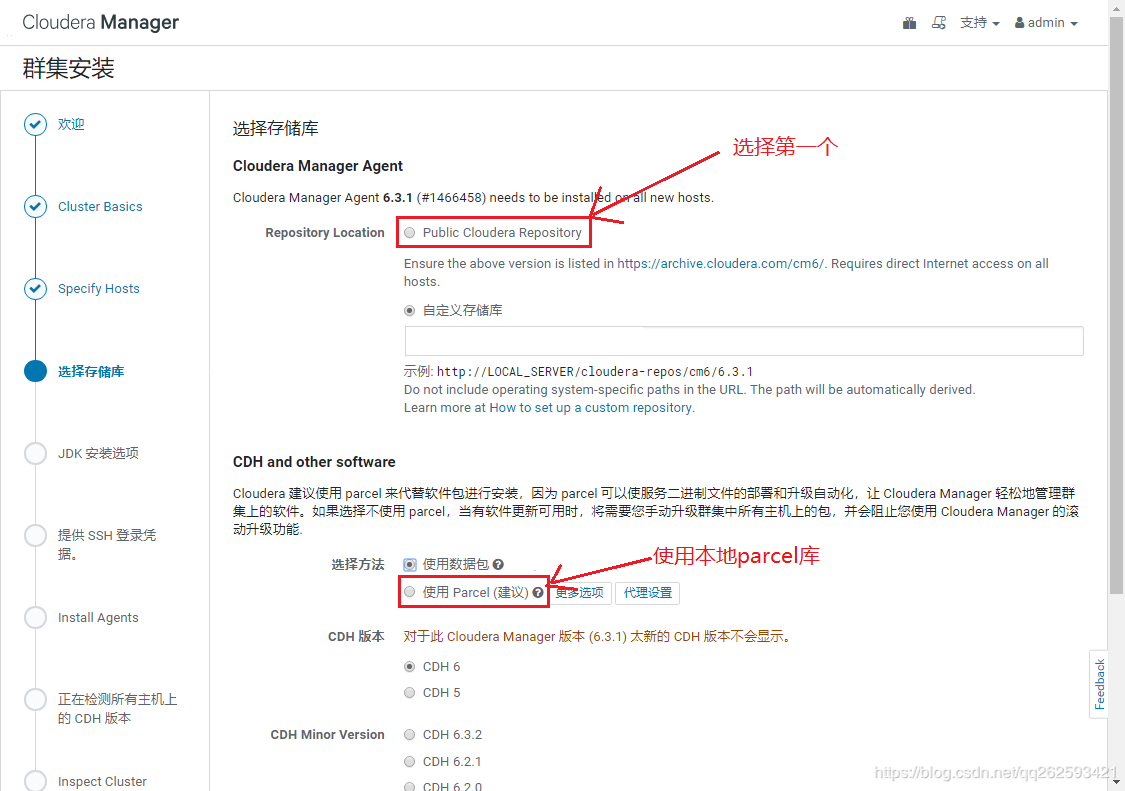The width and height of the screenshot is (1125, 791).
Task: Select 使用数据包 radio option
Action: pyautogui.click(x=410, y=564)
